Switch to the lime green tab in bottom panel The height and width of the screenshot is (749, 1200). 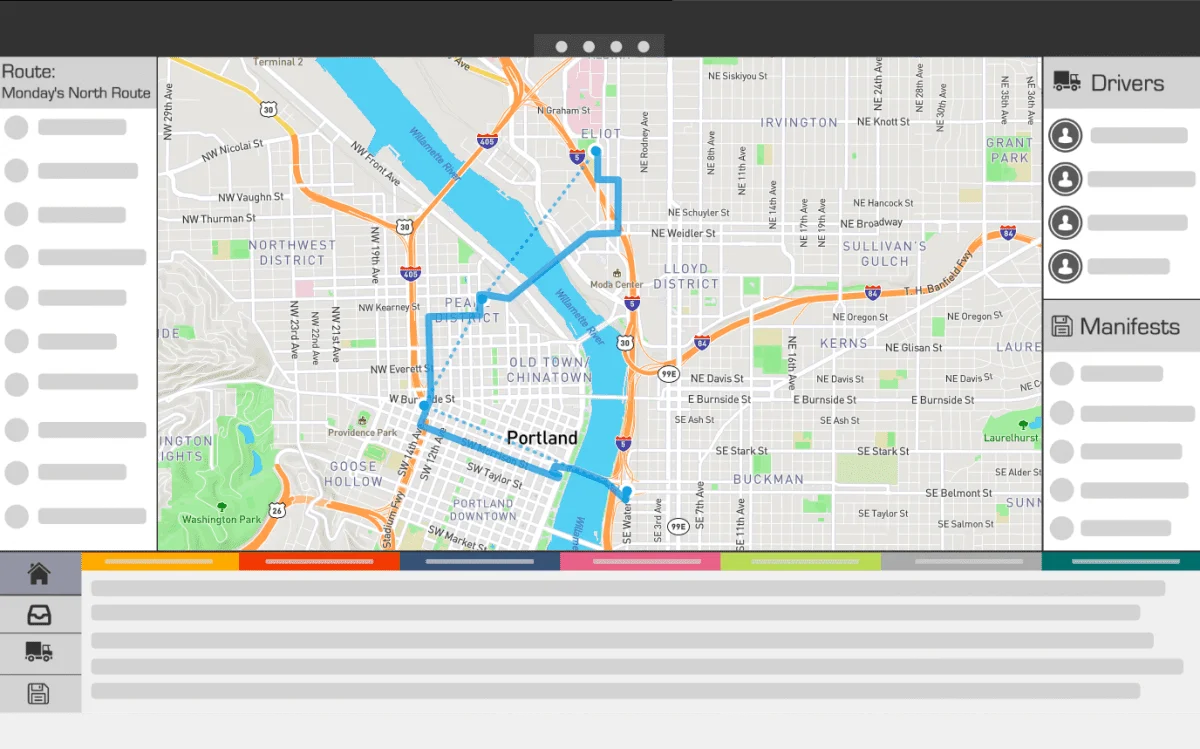[800, 561]
